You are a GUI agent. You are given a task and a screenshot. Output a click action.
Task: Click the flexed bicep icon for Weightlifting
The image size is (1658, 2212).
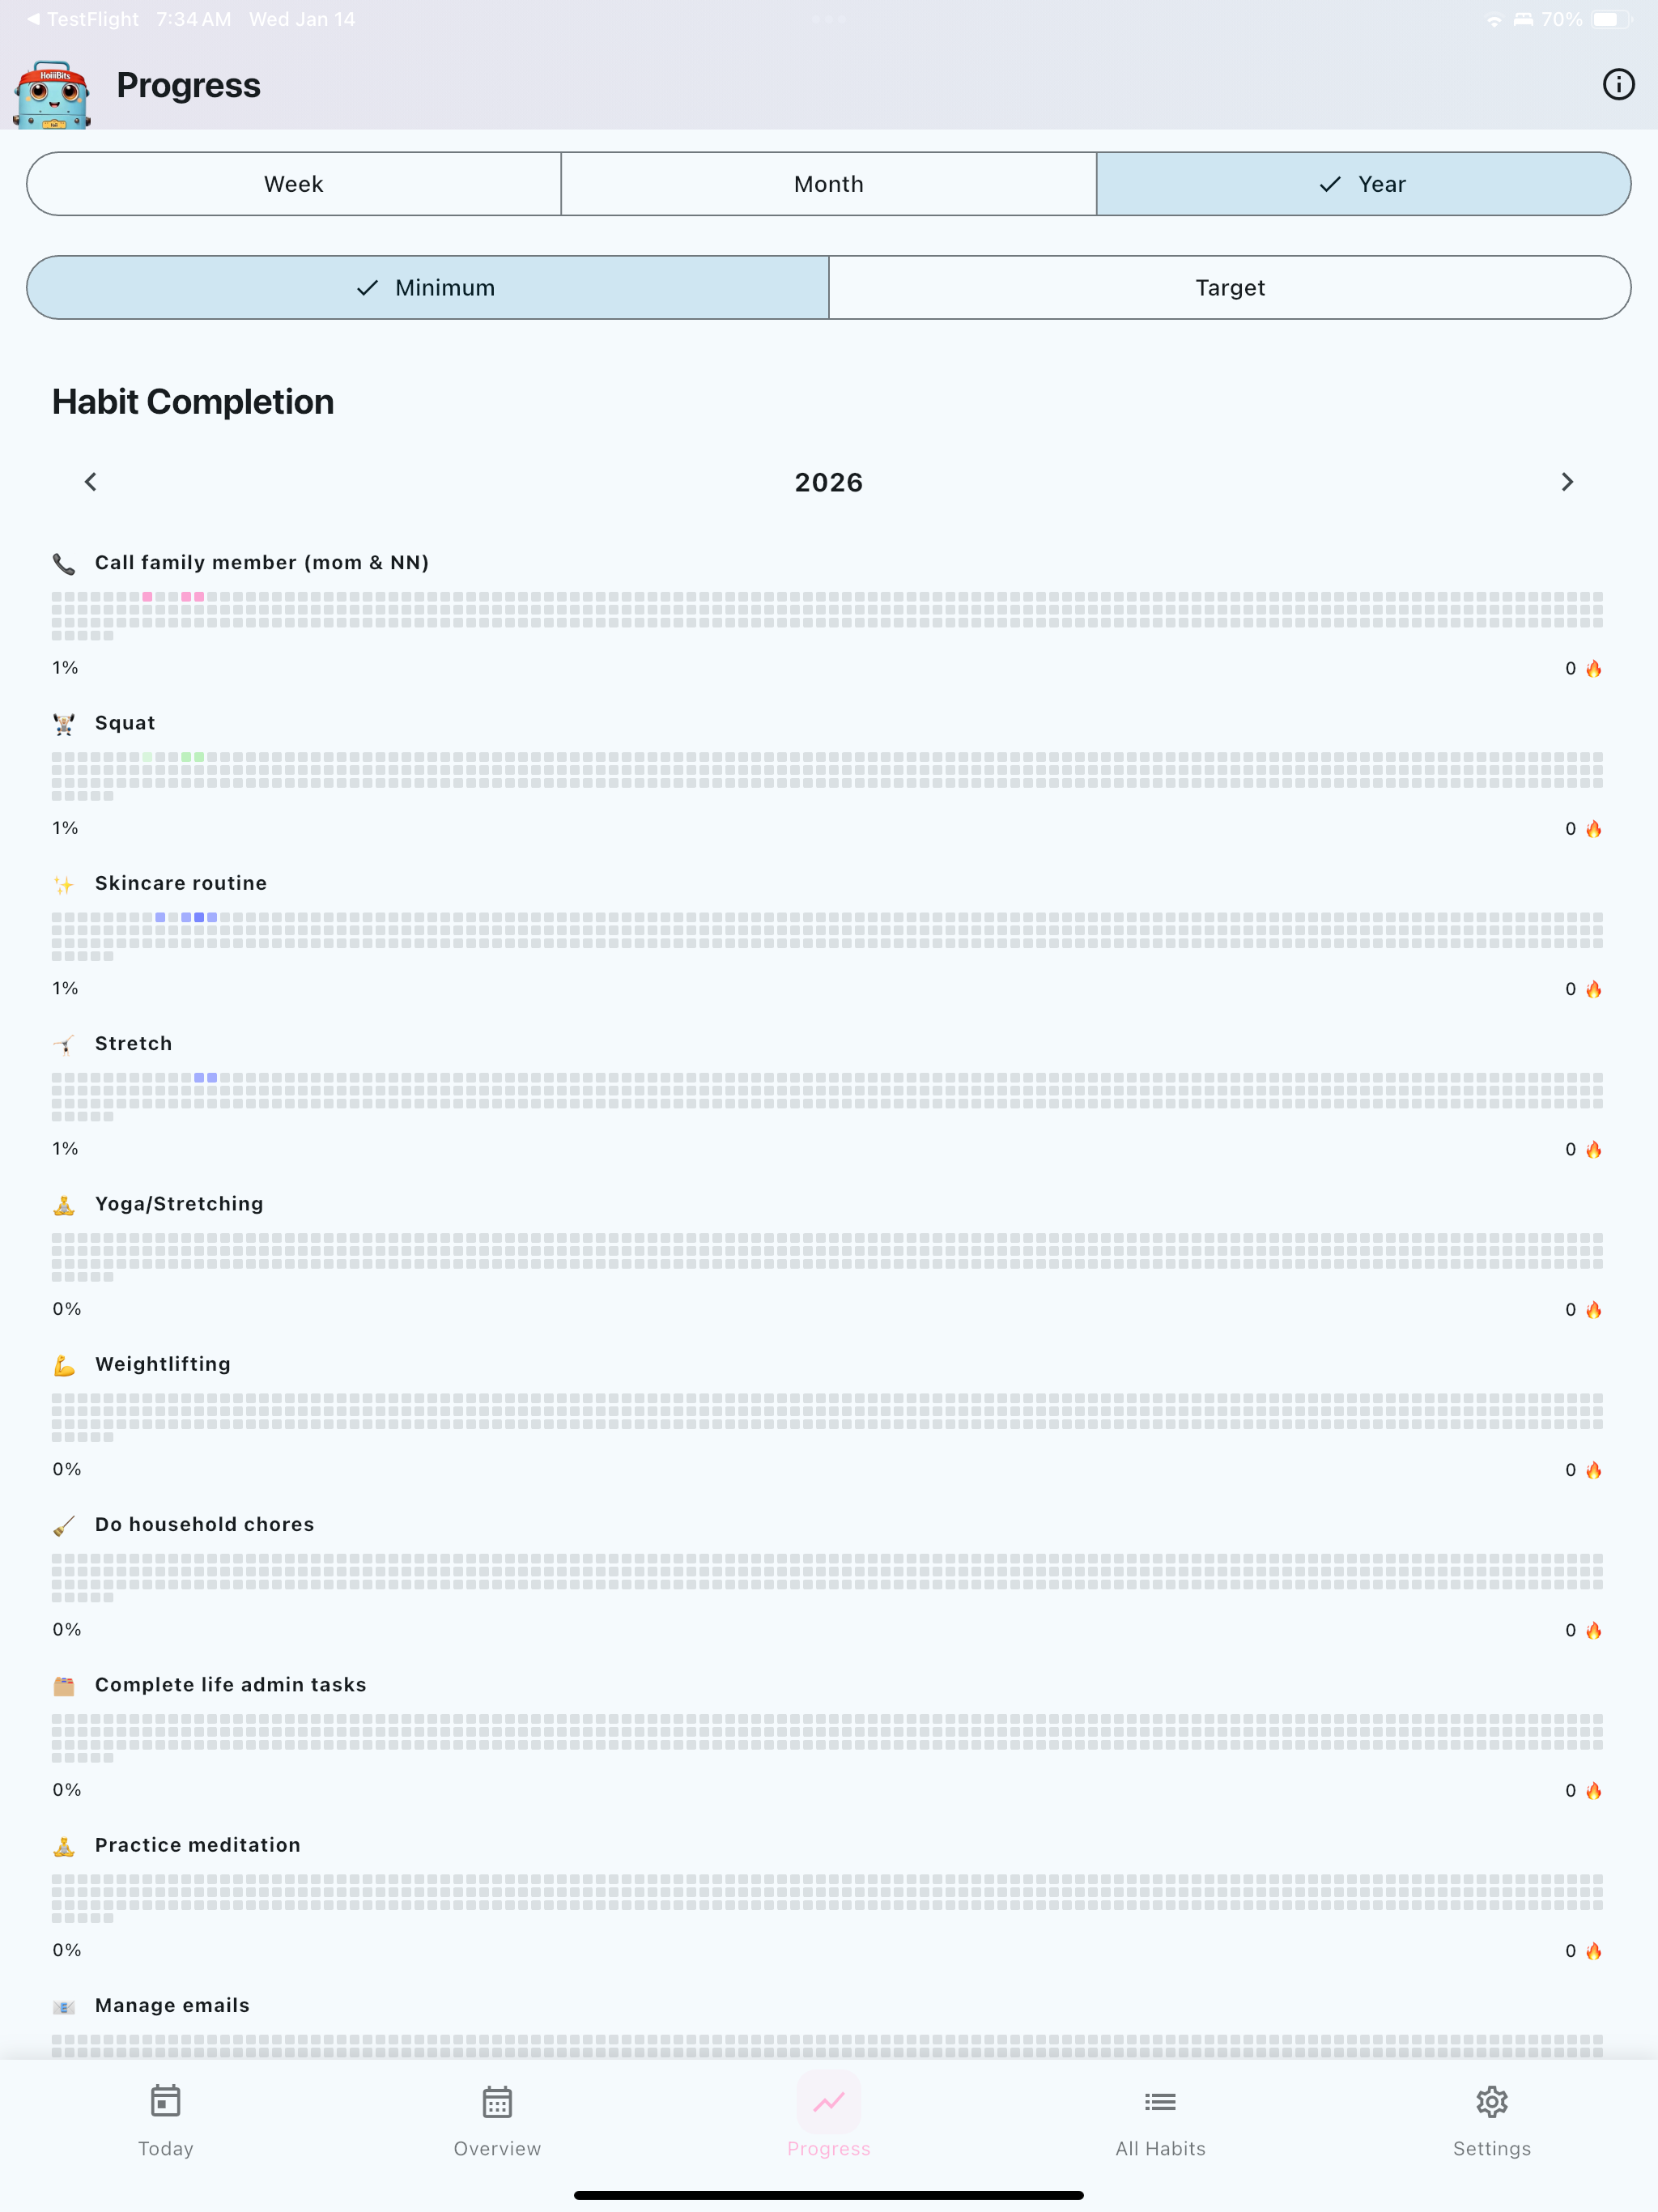[x=64, y=1365]
